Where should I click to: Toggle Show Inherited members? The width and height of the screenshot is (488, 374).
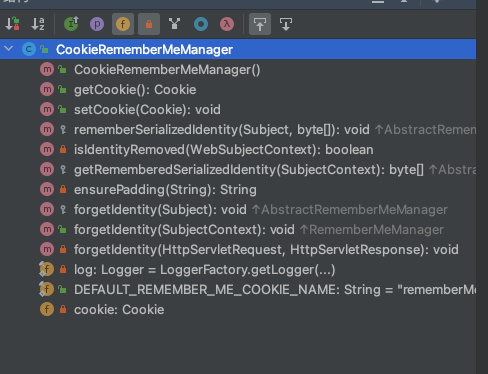(x=71, y=24)
